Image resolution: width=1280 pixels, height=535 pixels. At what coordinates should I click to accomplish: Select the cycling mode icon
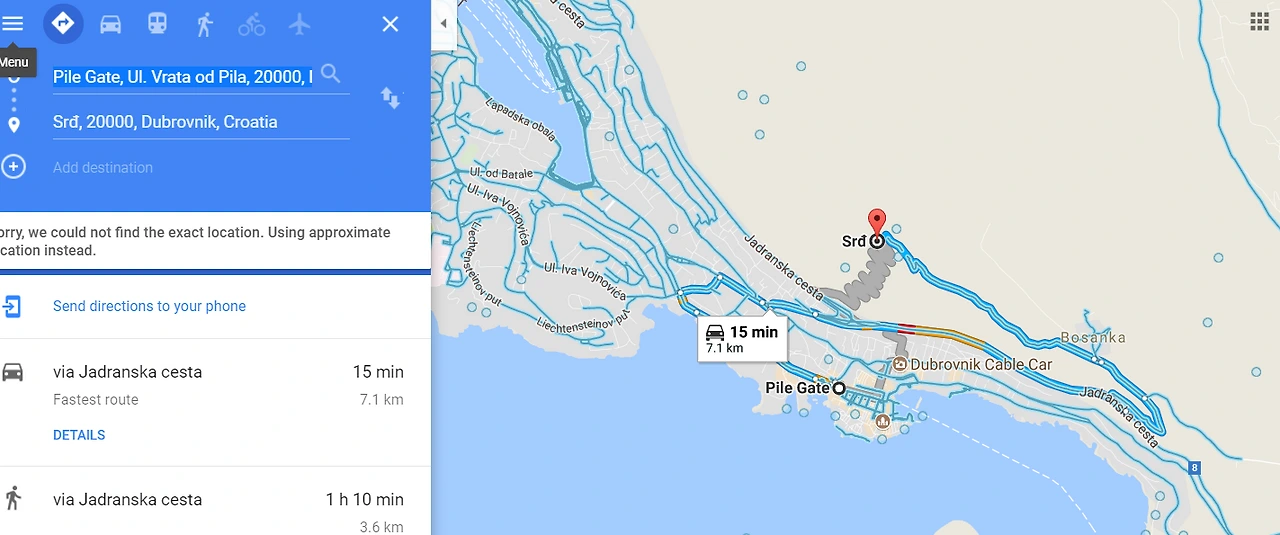click(x=252, y=24)
